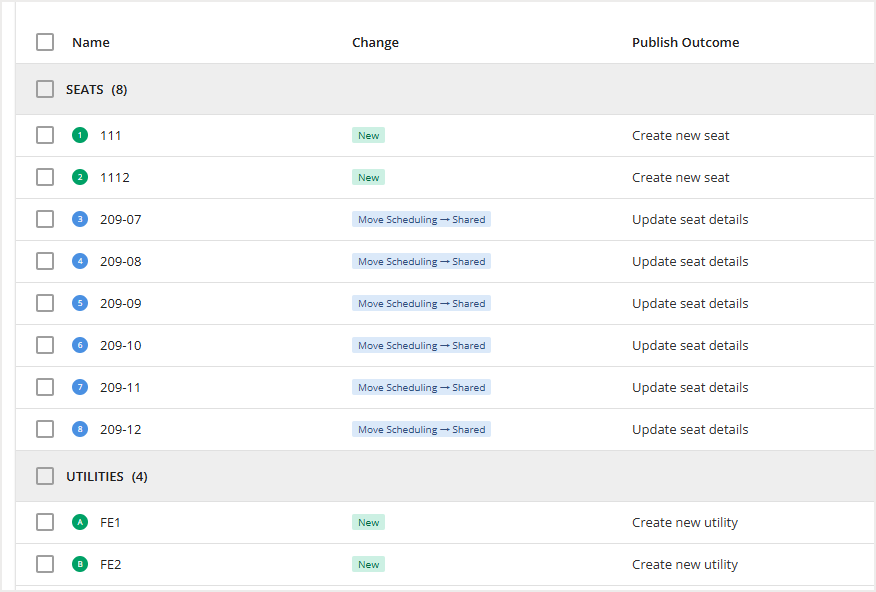Sort by the Change column header
This screenshot has height=592, width=876.
click(375, 42)
